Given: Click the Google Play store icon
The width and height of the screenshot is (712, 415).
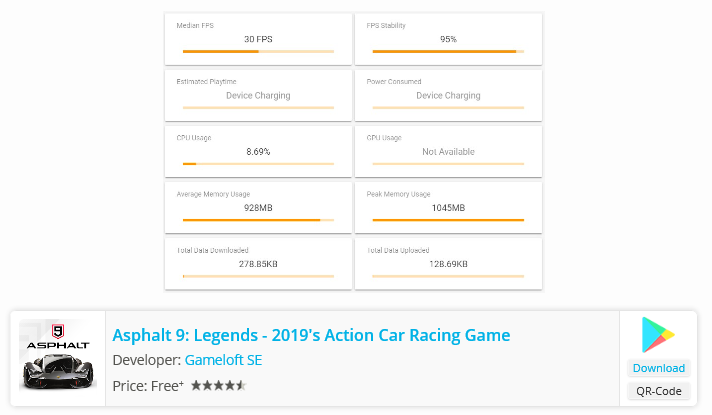Looking at the screenshot, I should click(x=658, y=334).
